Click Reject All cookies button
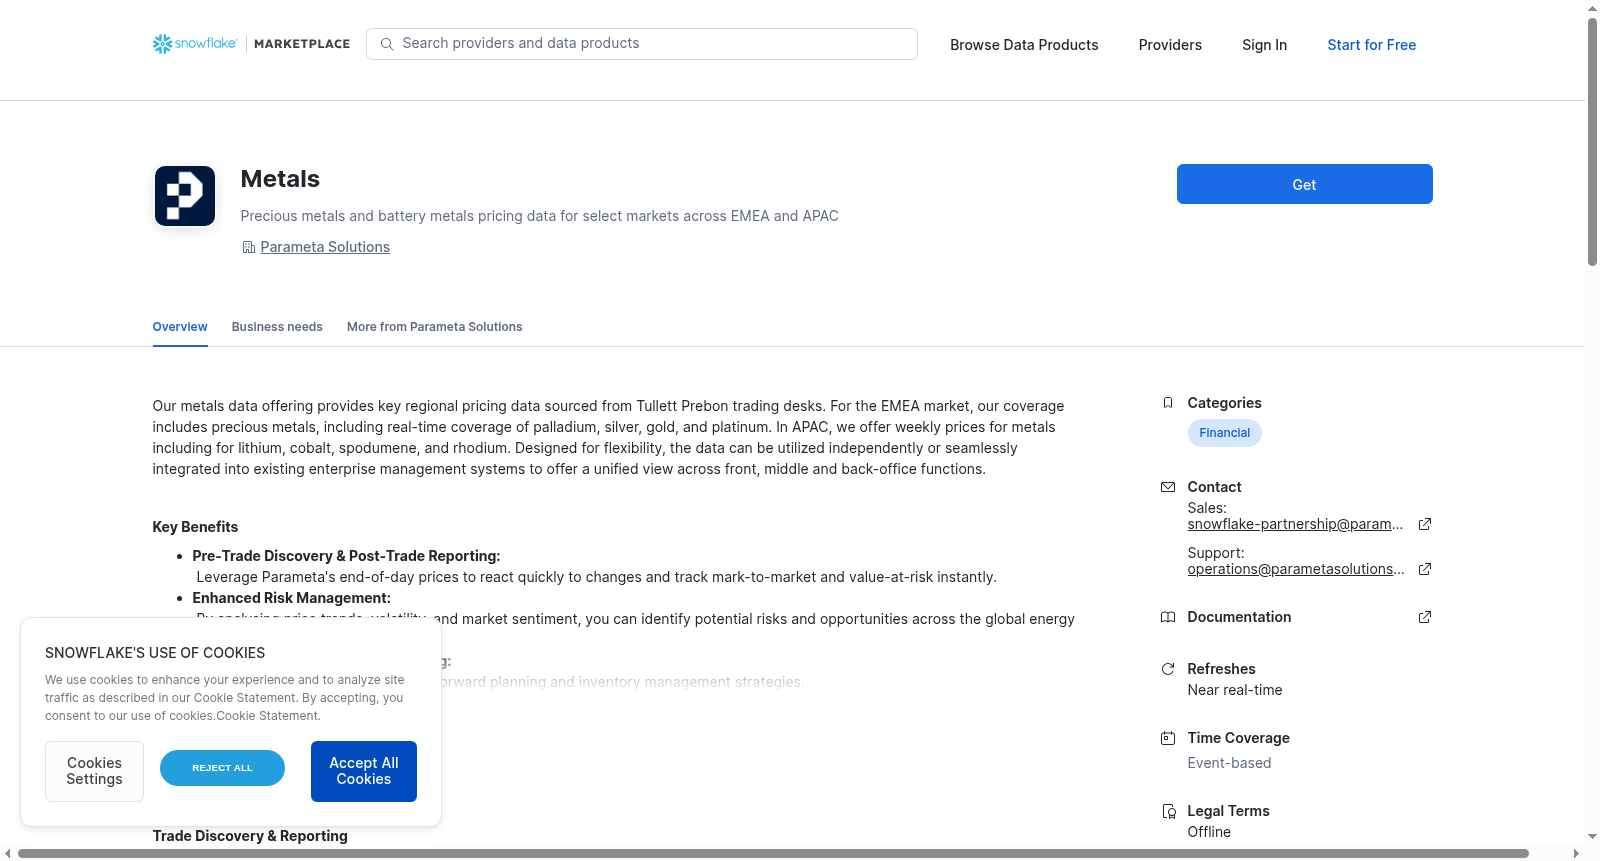This screenshot has width=1600, height=861. (222, 768)
